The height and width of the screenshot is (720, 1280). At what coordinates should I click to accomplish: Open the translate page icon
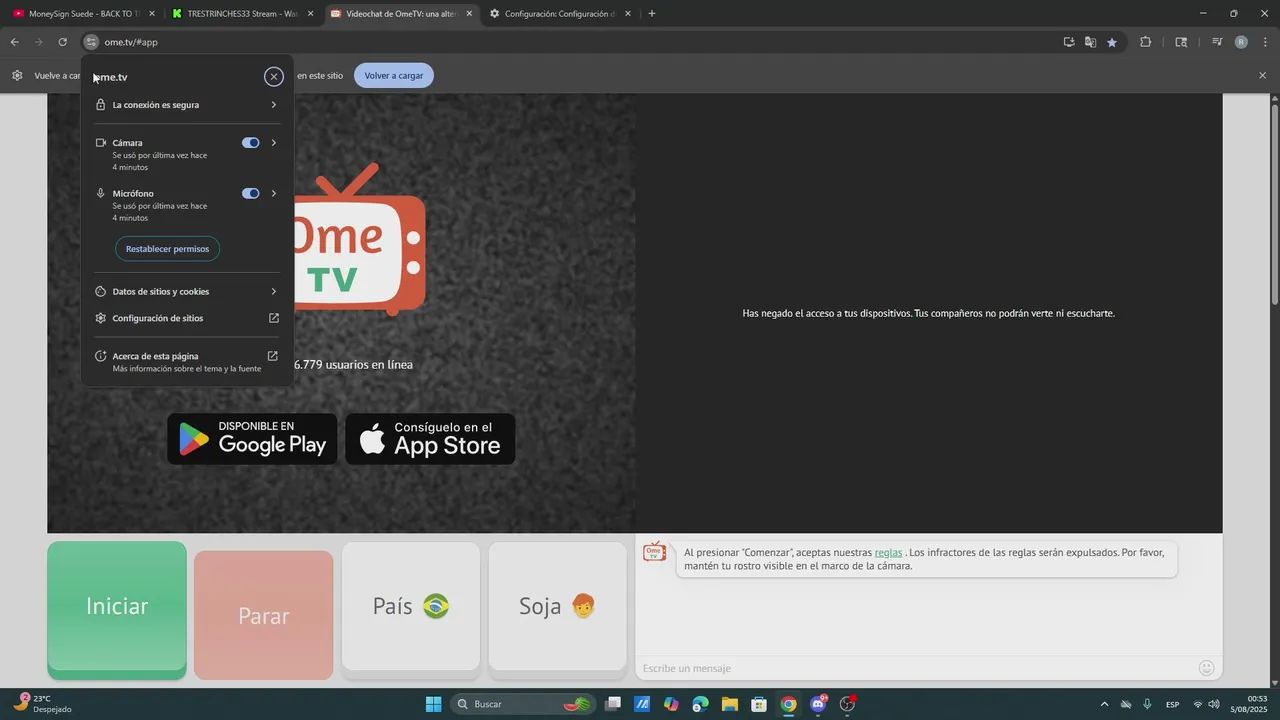click(x=1090, y=42)
